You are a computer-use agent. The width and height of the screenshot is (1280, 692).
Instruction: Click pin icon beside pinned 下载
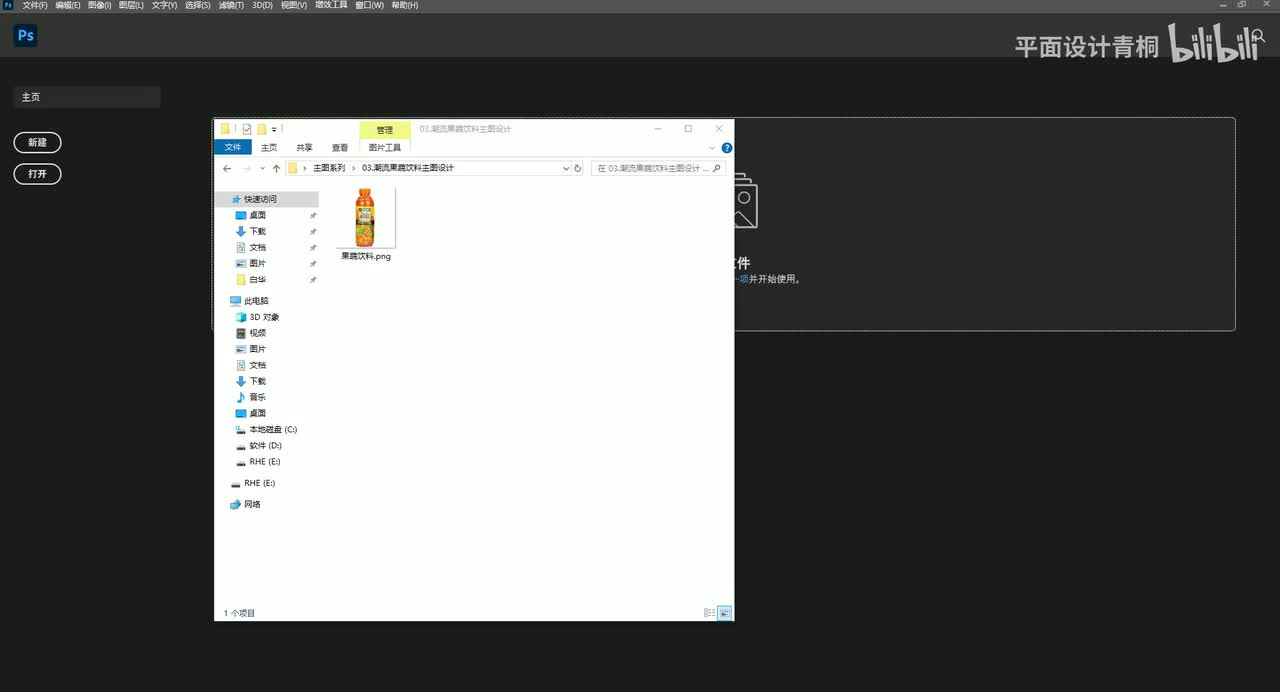[313, 231]
